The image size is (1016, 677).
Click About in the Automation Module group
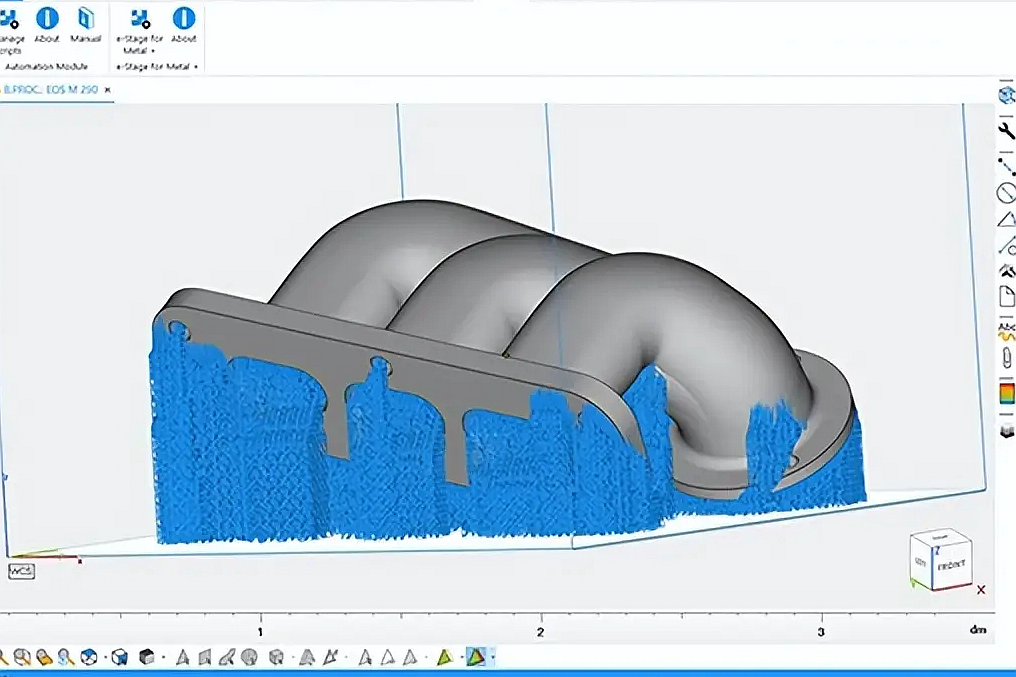(x=47, y=19)
